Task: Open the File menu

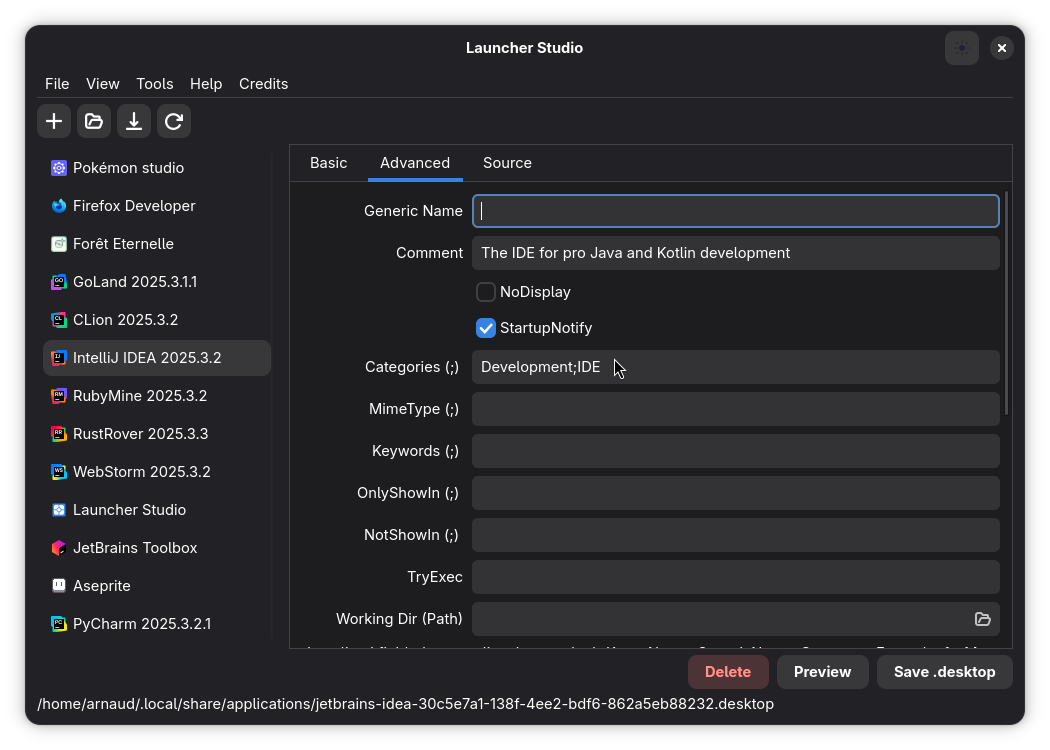Action: coord(57,84)
